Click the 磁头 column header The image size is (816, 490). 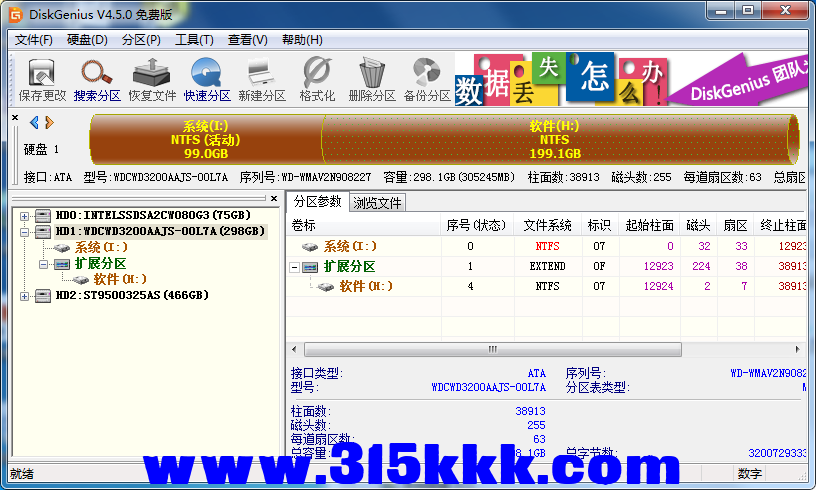698,225
